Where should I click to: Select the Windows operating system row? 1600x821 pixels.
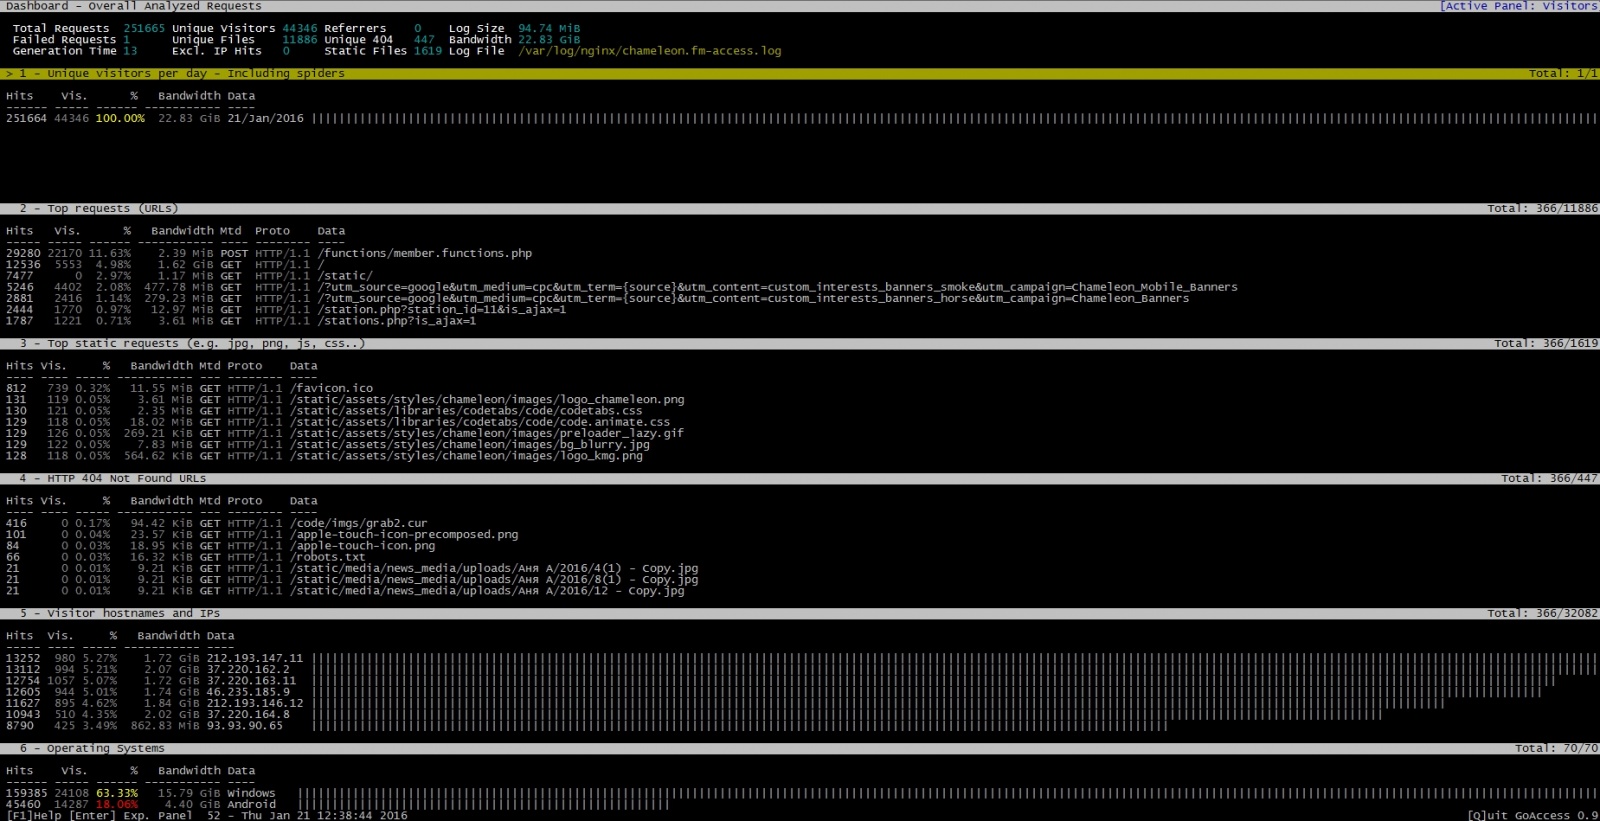800,794
